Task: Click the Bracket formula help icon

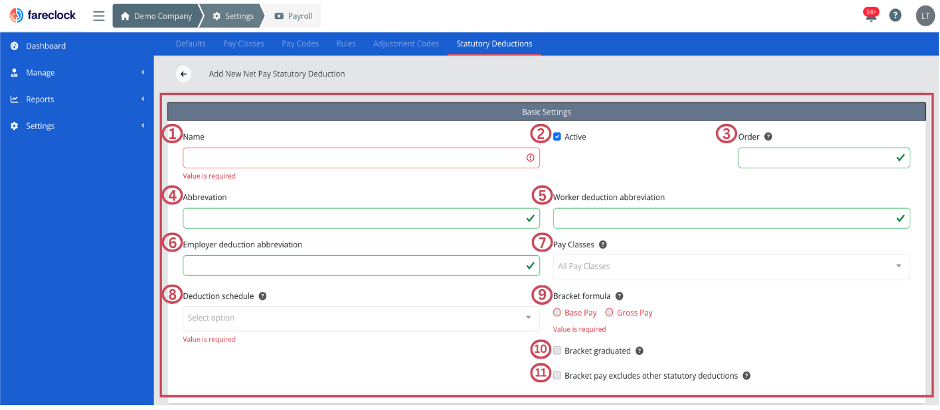Action: click(619, 296)
